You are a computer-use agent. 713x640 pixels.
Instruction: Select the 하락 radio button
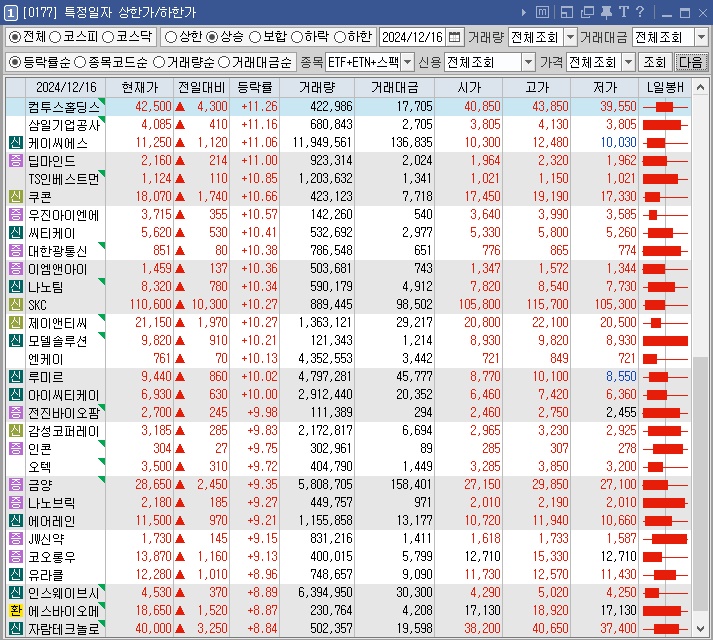296,37
